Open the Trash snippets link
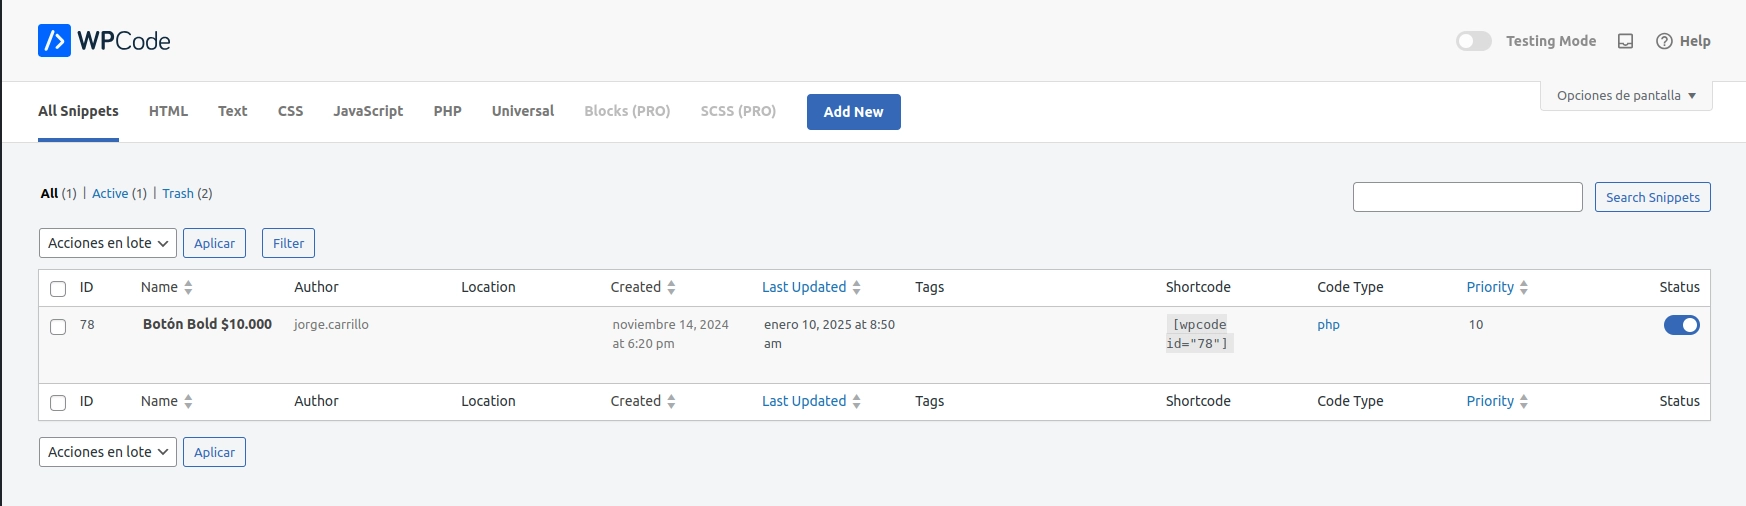This screenshot has height=506, width=1746. [178, 194]
